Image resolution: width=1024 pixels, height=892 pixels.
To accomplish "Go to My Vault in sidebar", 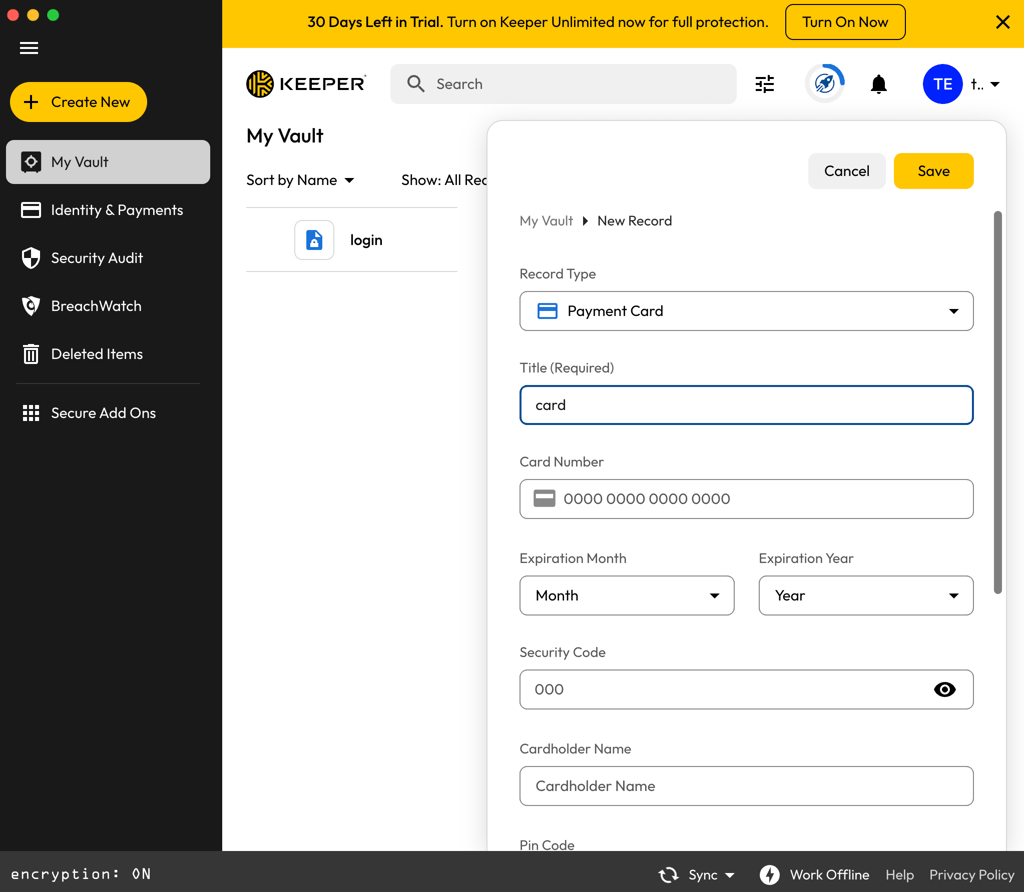I will pos(108,162).
